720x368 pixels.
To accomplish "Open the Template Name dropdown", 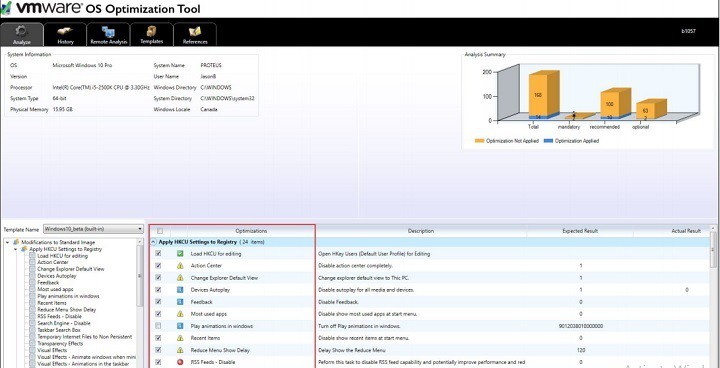I will pyautogui.click(x=94, y=229).
